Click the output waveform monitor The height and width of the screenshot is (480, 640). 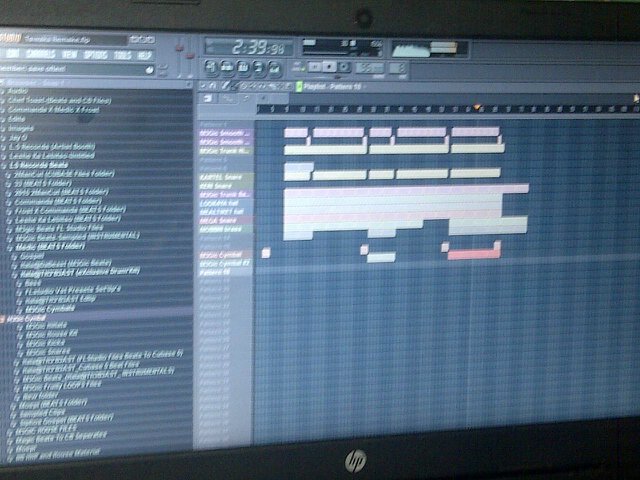pos(430,49)
